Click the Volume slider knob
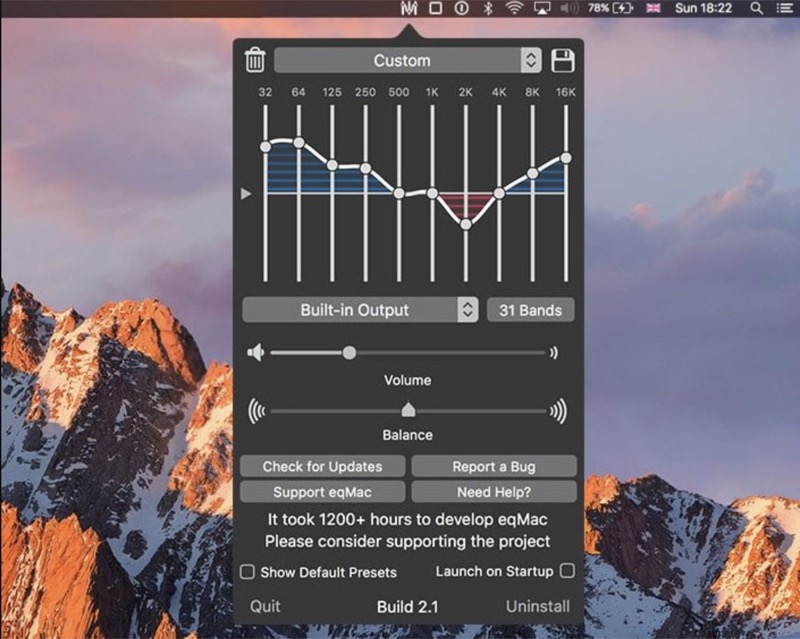Image resolution: width=800 pixels, height=639 pixels. tap(349, 353)
